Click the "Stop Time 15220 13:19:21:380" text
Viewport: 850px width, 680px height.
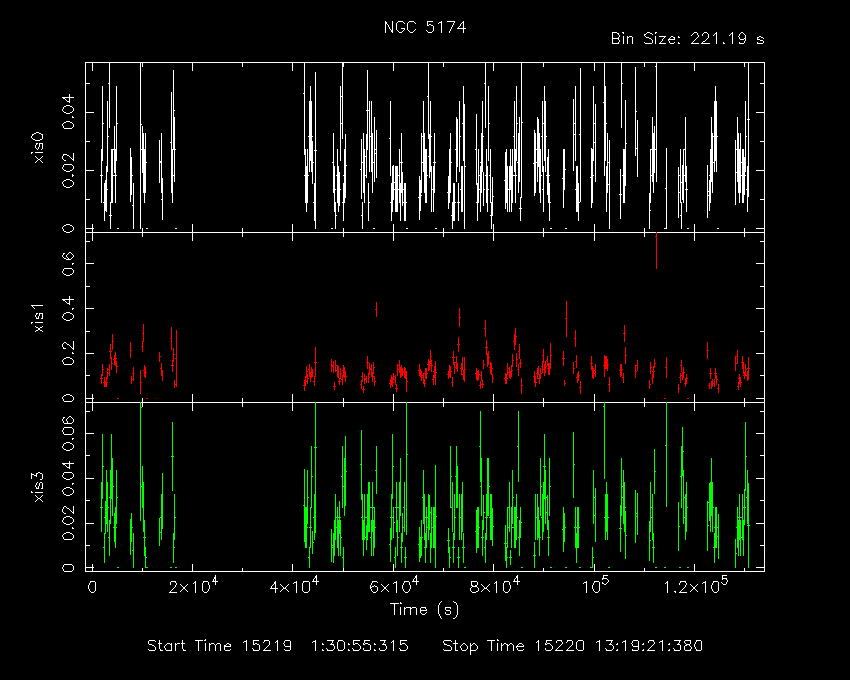[x=572, y=646]
